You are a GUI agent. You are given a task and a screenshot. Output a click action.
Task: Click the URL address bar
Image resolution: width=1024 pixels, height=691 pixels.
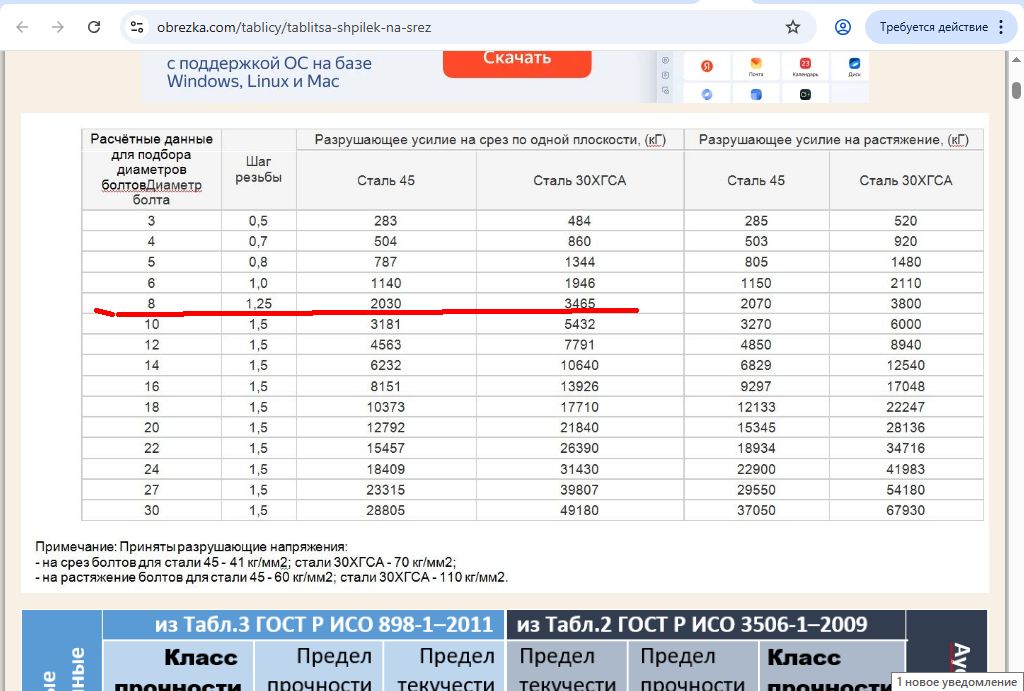tap(450, 27)
